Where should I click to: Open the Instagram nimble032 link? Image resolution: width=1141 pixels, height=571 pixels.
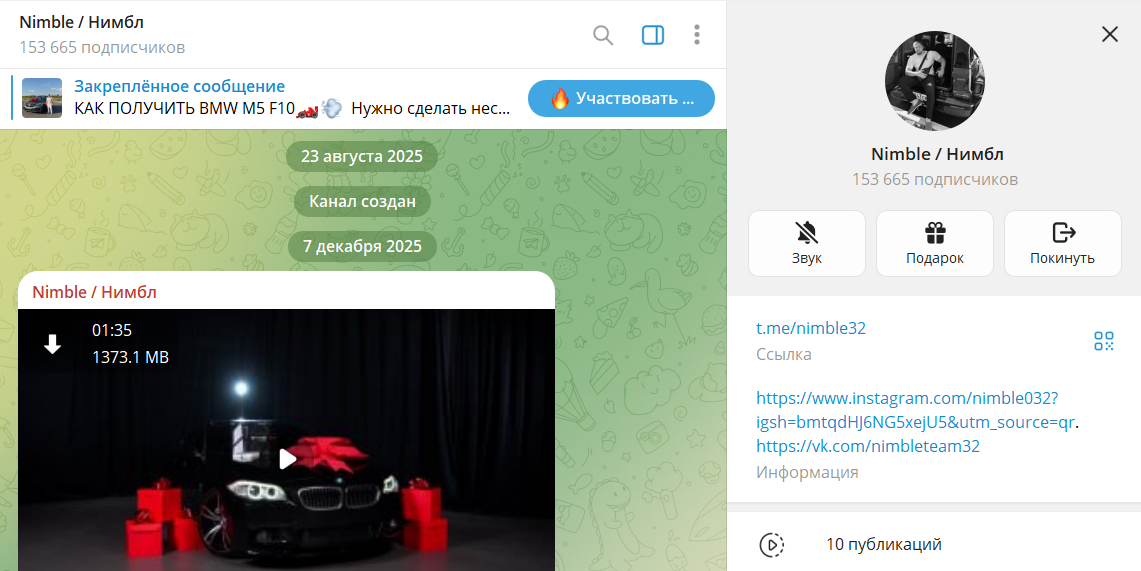(x=916, y=410)
